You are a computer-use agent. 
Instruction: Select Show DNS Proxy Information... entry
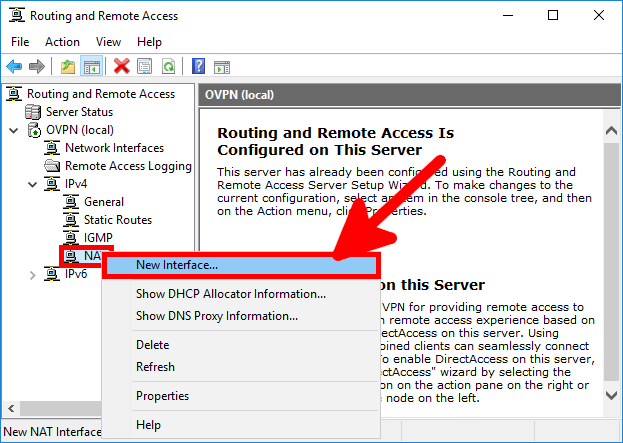[x=217, y=316]
